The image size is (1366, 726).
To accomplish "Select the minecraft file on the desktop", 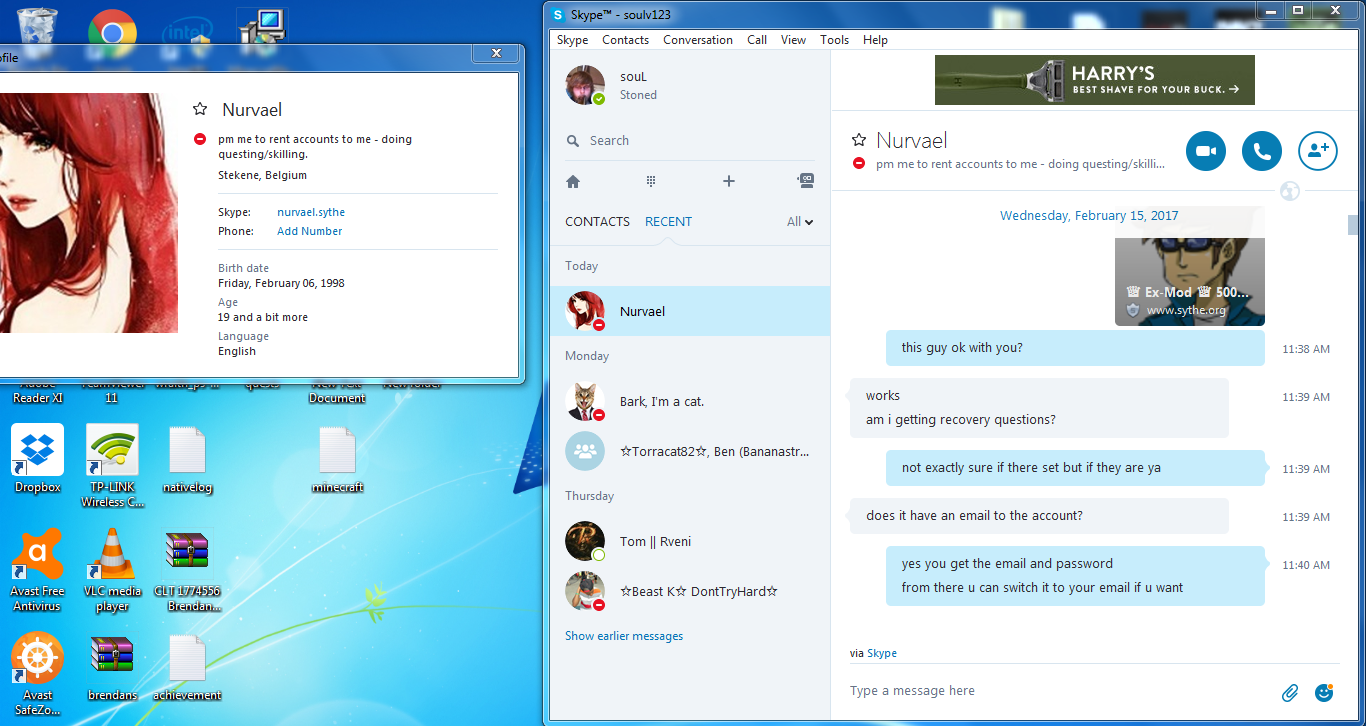I will tap(337, 460).
